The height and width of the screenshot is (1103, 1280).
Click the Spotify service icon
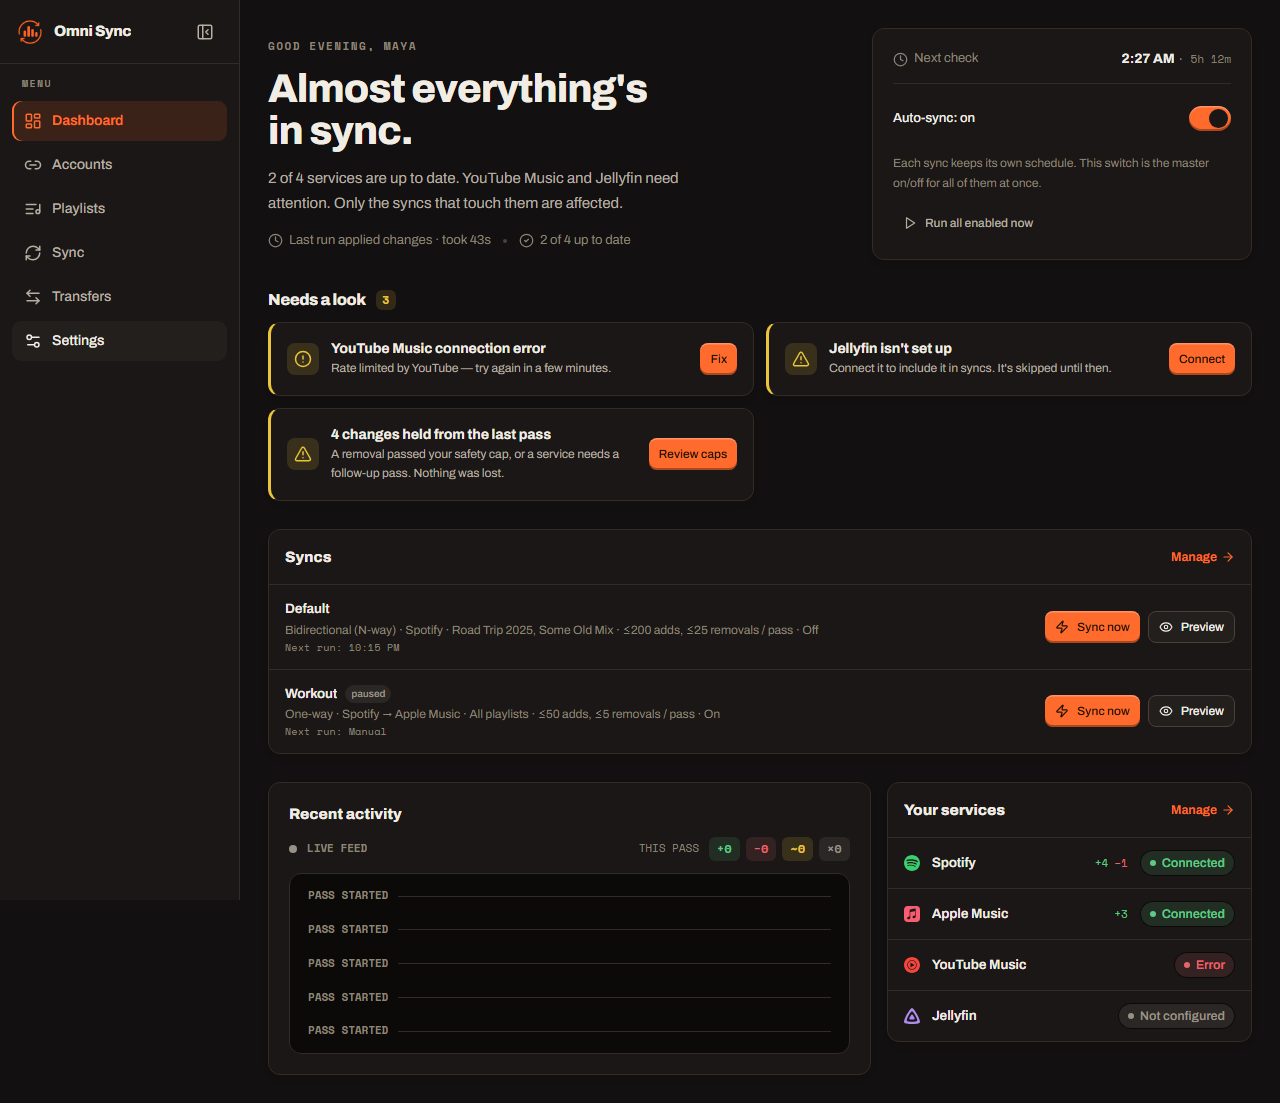pyautogui.click(x=912, y=863)
